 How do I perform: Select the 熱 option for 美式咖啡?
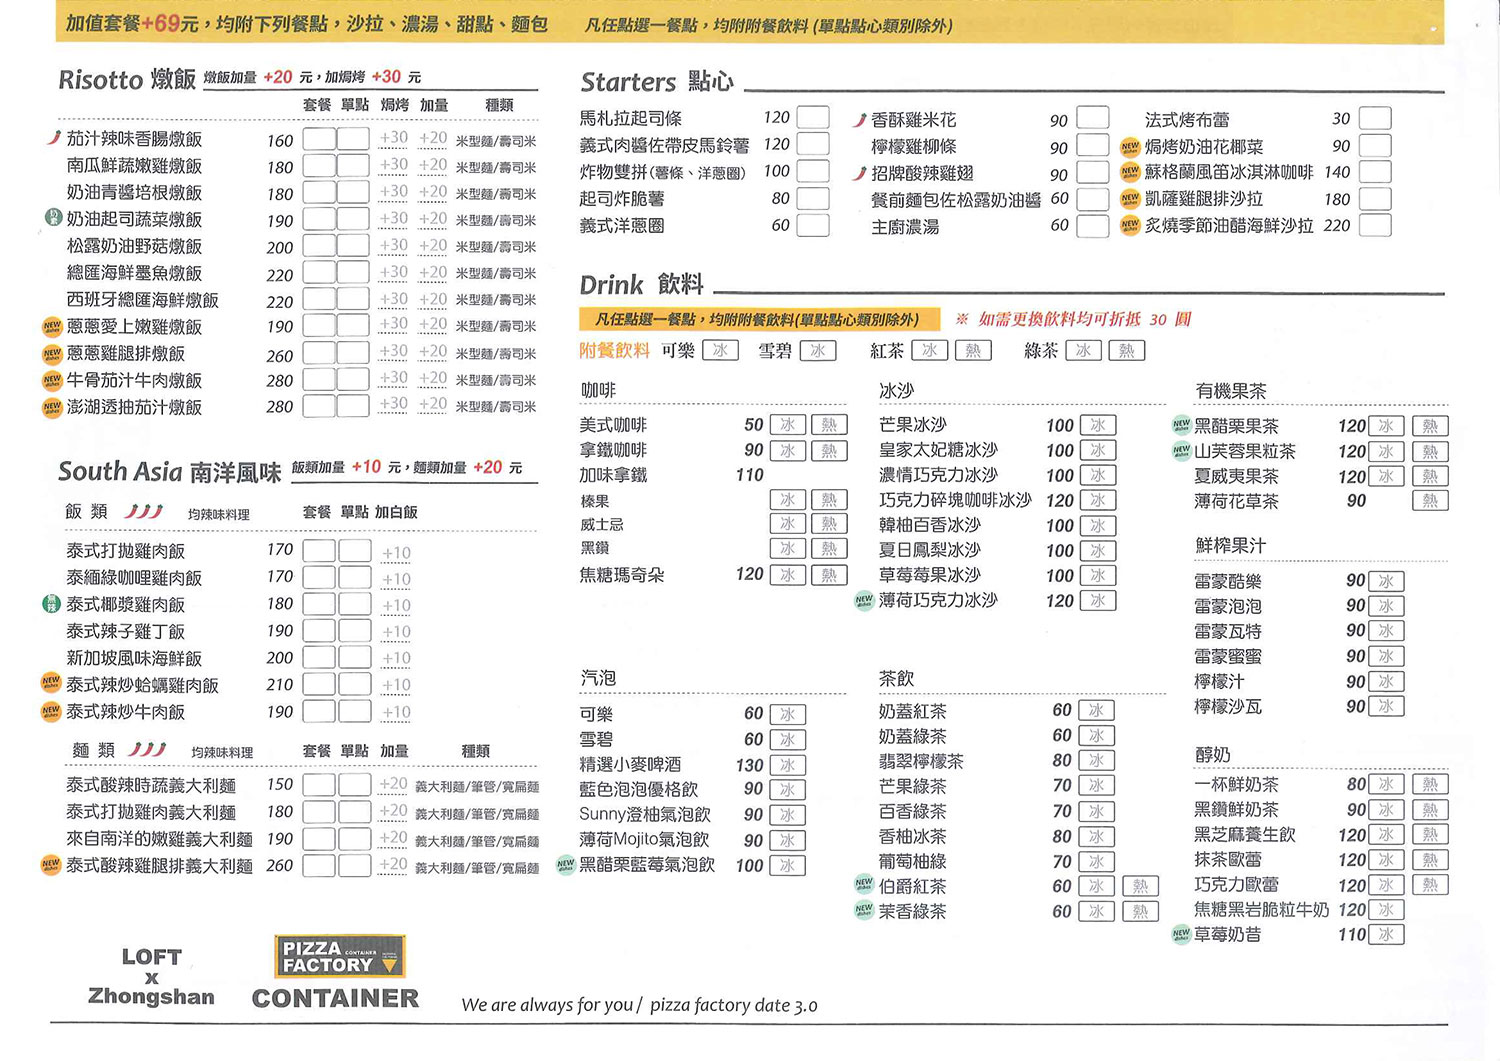click(x=828, y=425)
